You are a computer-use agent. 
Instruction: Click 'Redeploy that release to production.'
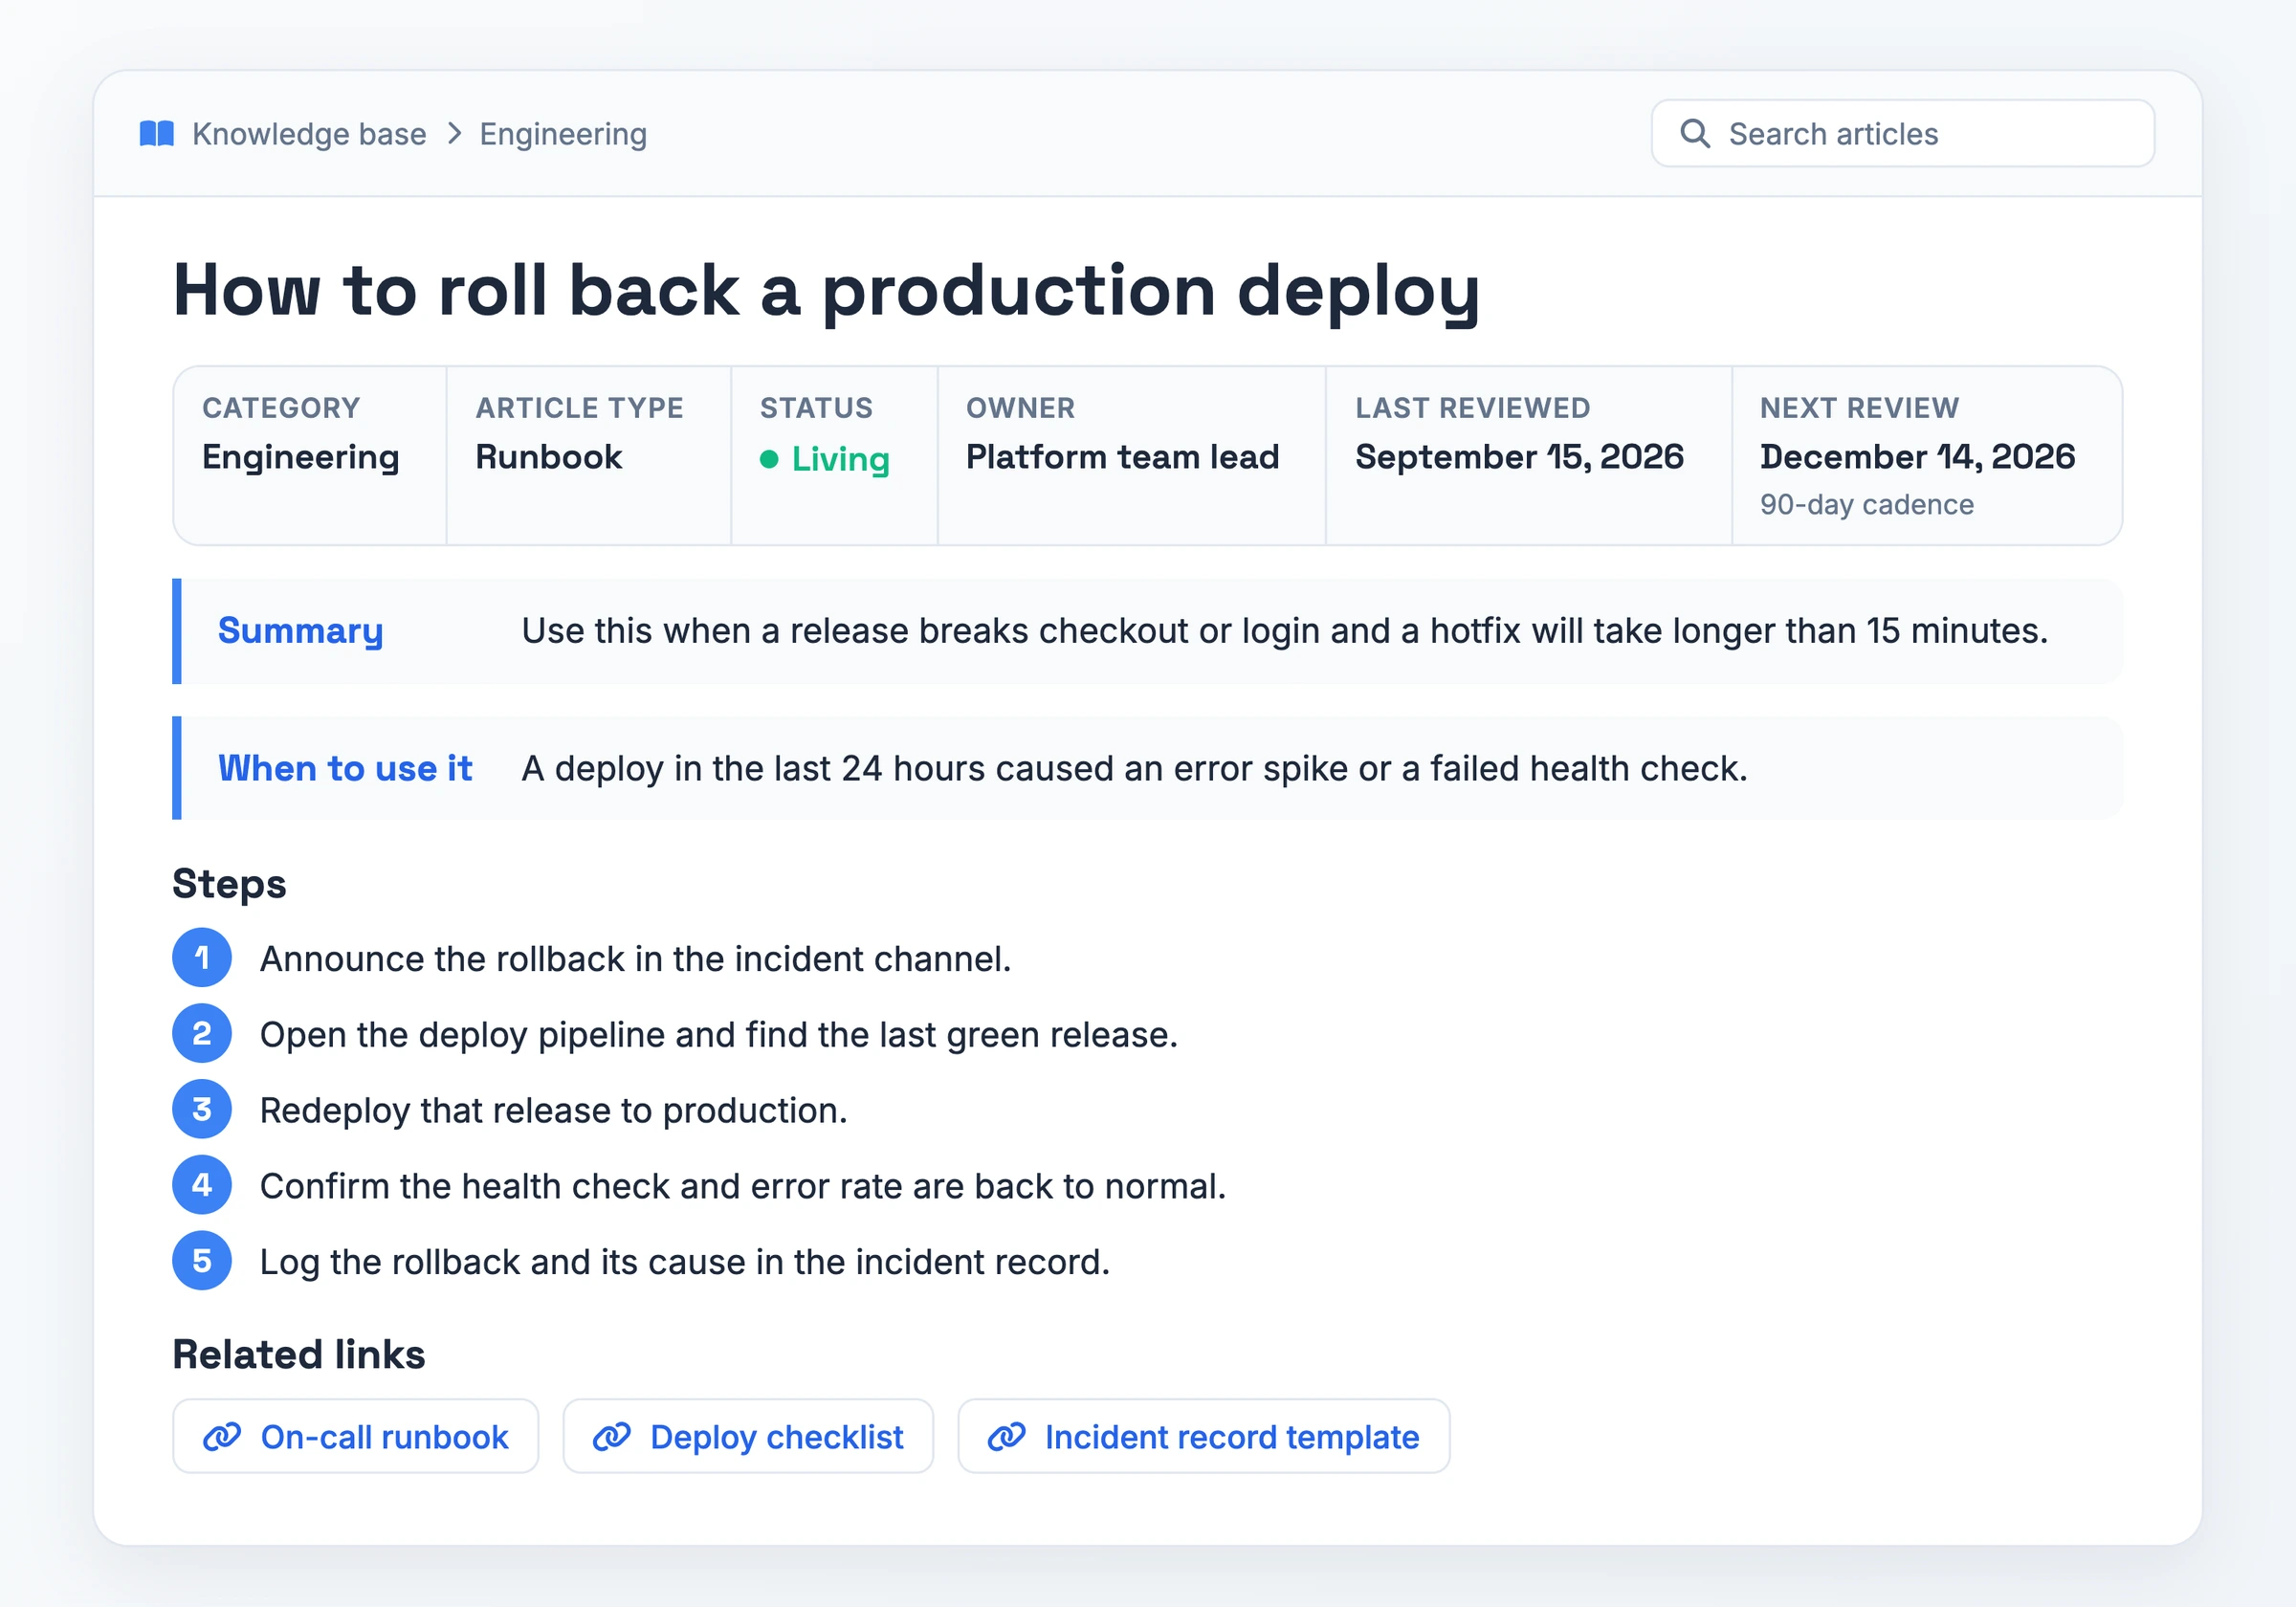[x=554, y=1111]
